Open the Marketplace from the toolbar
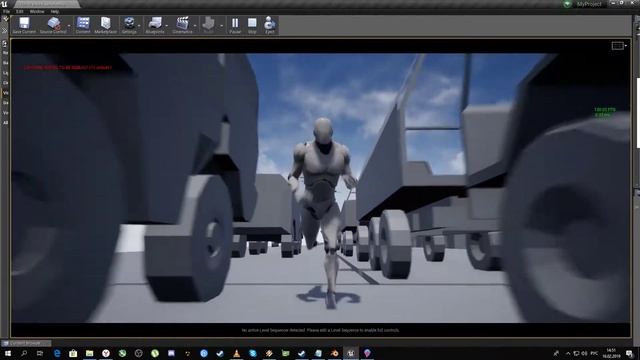Viewport: 640px width, 360px height. tap(105, 25)
